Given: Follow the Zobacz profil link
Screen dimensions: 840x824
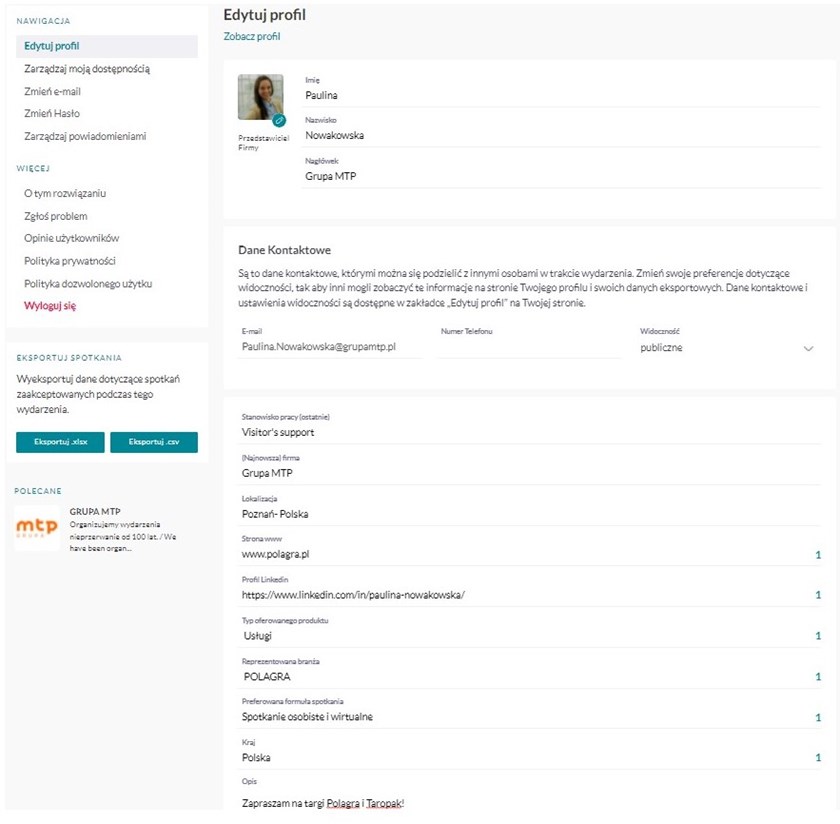Looking at the screenshot, I should point(252,36).
